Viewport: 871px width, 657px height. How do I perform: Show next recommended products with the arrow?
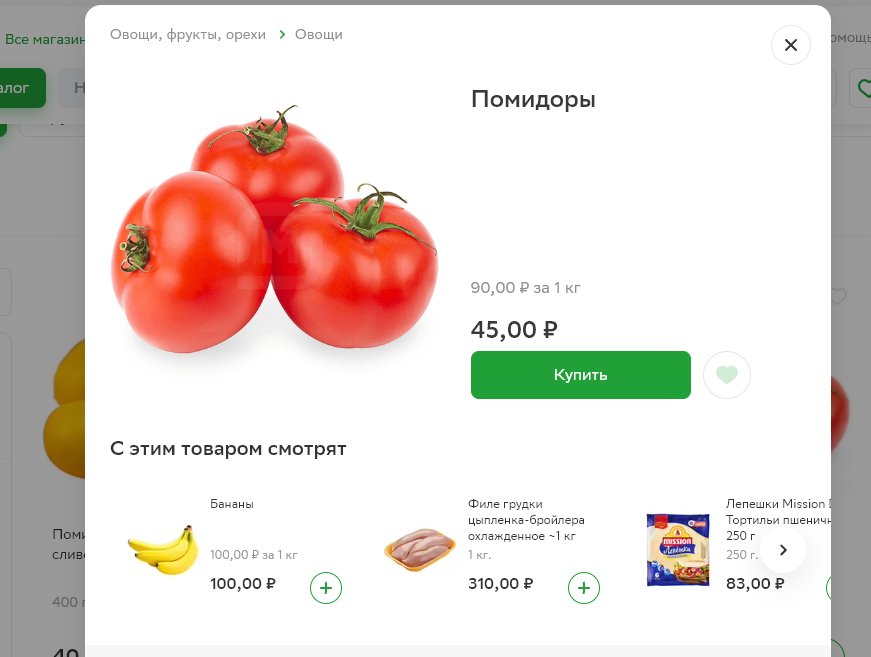(783, 550)
